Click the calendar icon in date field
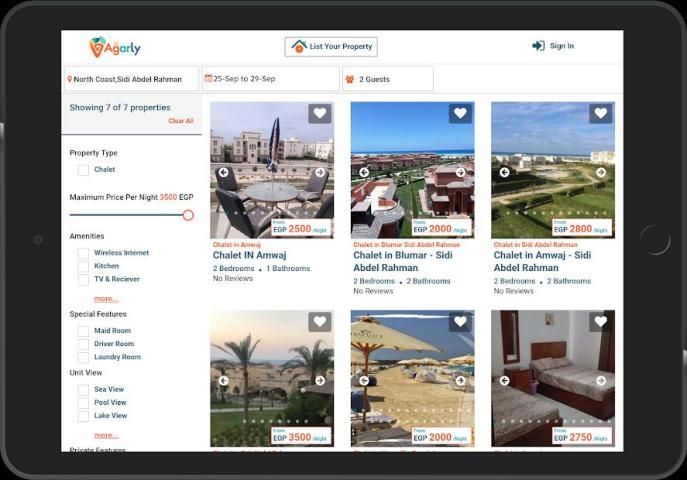This screenshot has width=687, height=480. click(x=208, y=78)
